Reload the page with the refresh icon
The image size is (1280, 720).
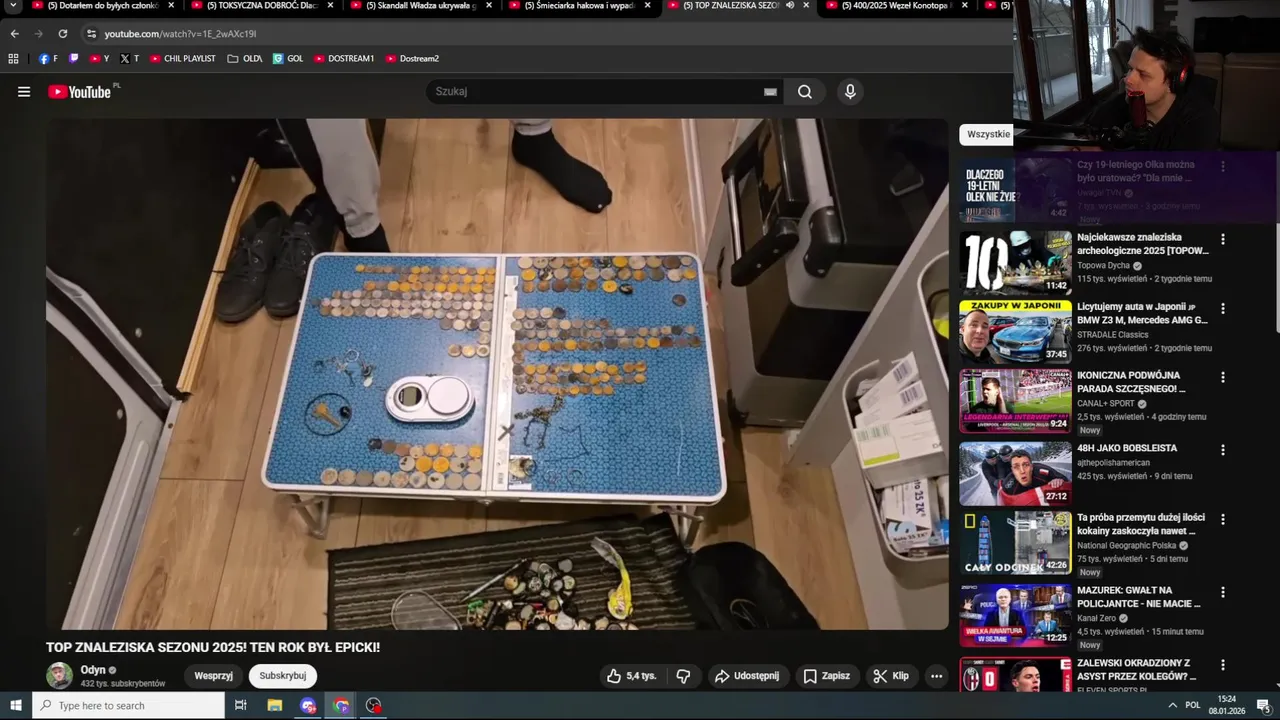click(x=63, y=34)
